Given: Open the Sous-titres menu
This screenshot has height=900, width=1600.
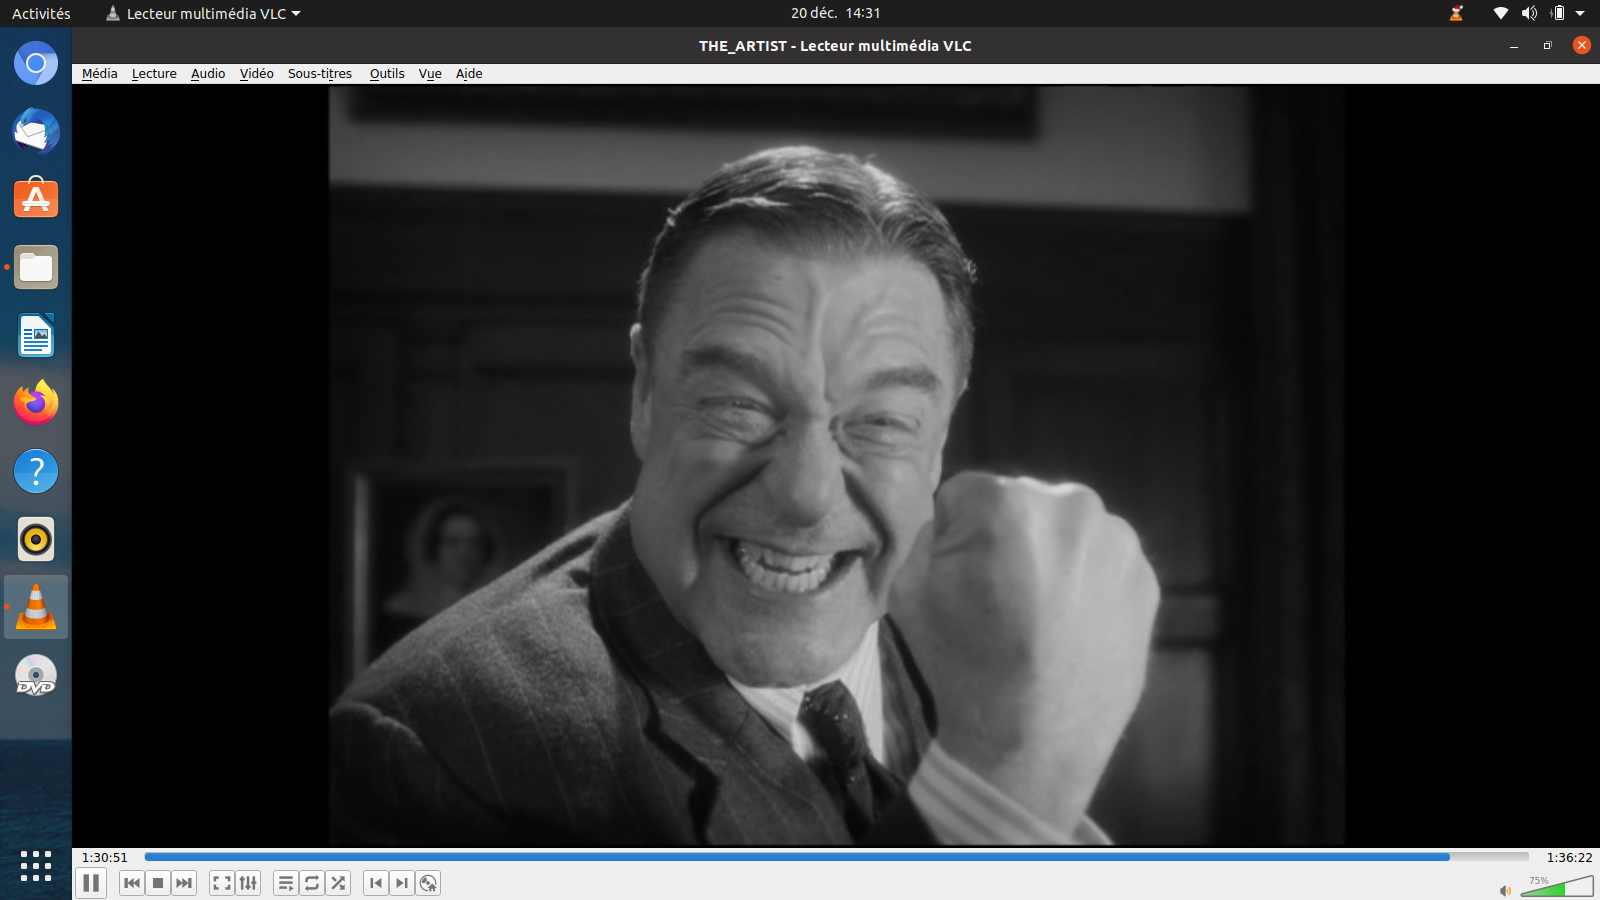Looking at the screenshot, I should [319, 74].
